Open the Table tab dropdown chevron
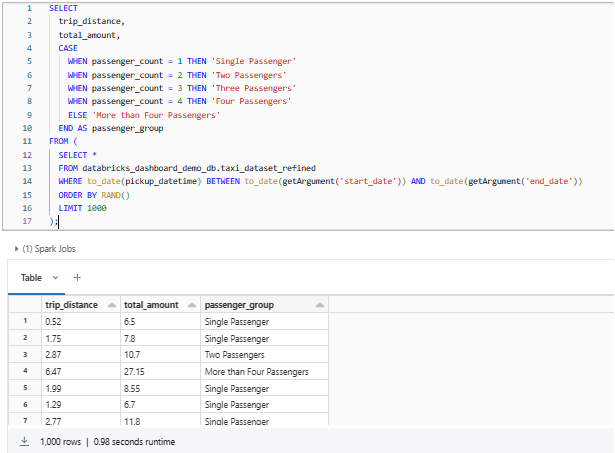 point(56,277)
